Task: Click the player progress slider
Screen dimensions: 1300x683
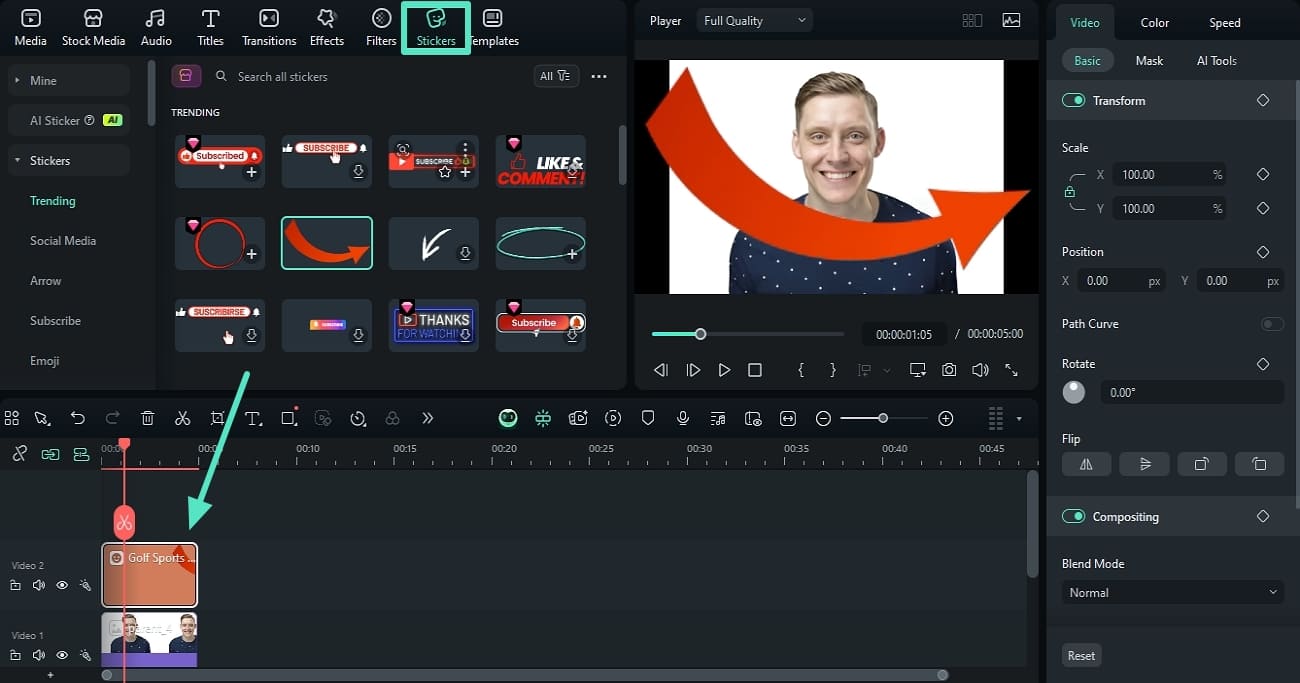Action: 748,334
